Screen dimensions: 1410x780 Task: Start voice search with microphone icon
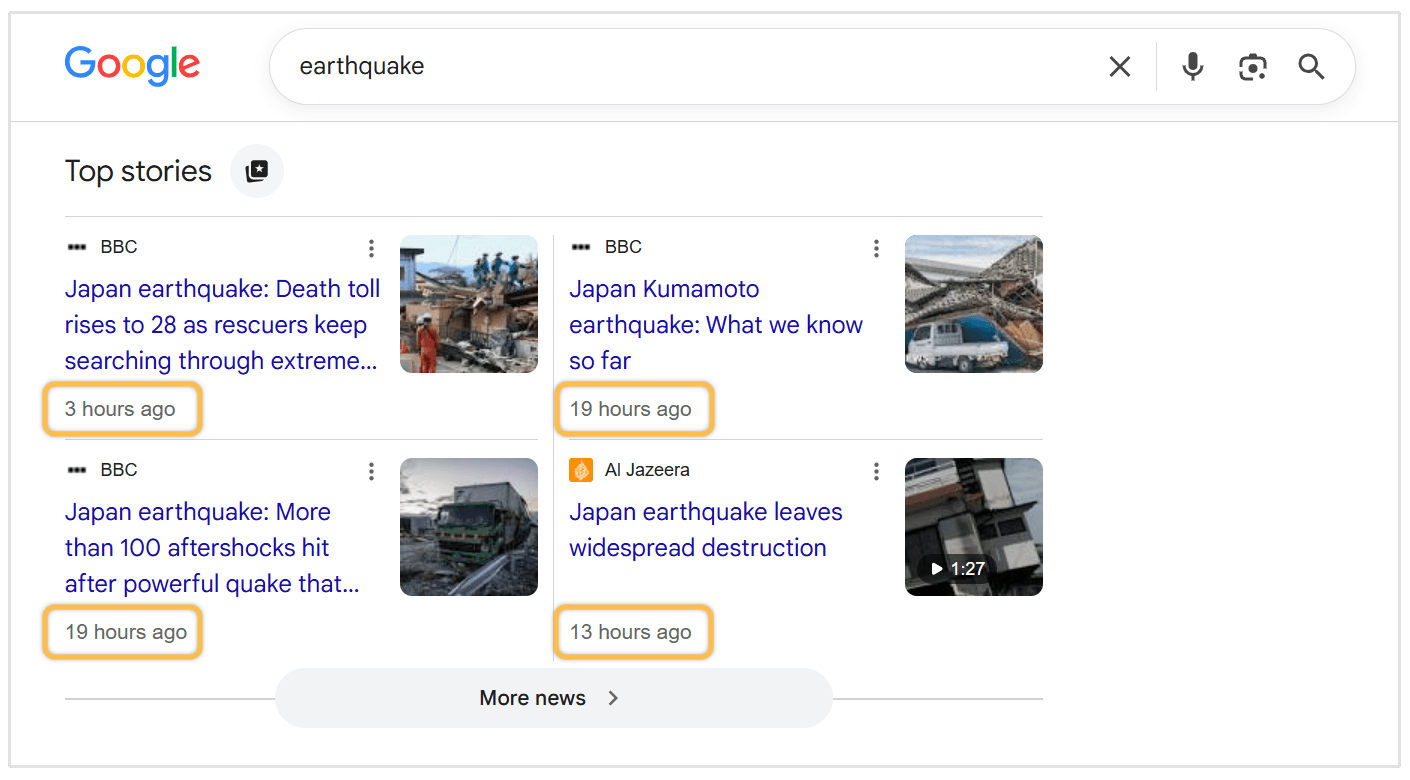coord(1192,67)
